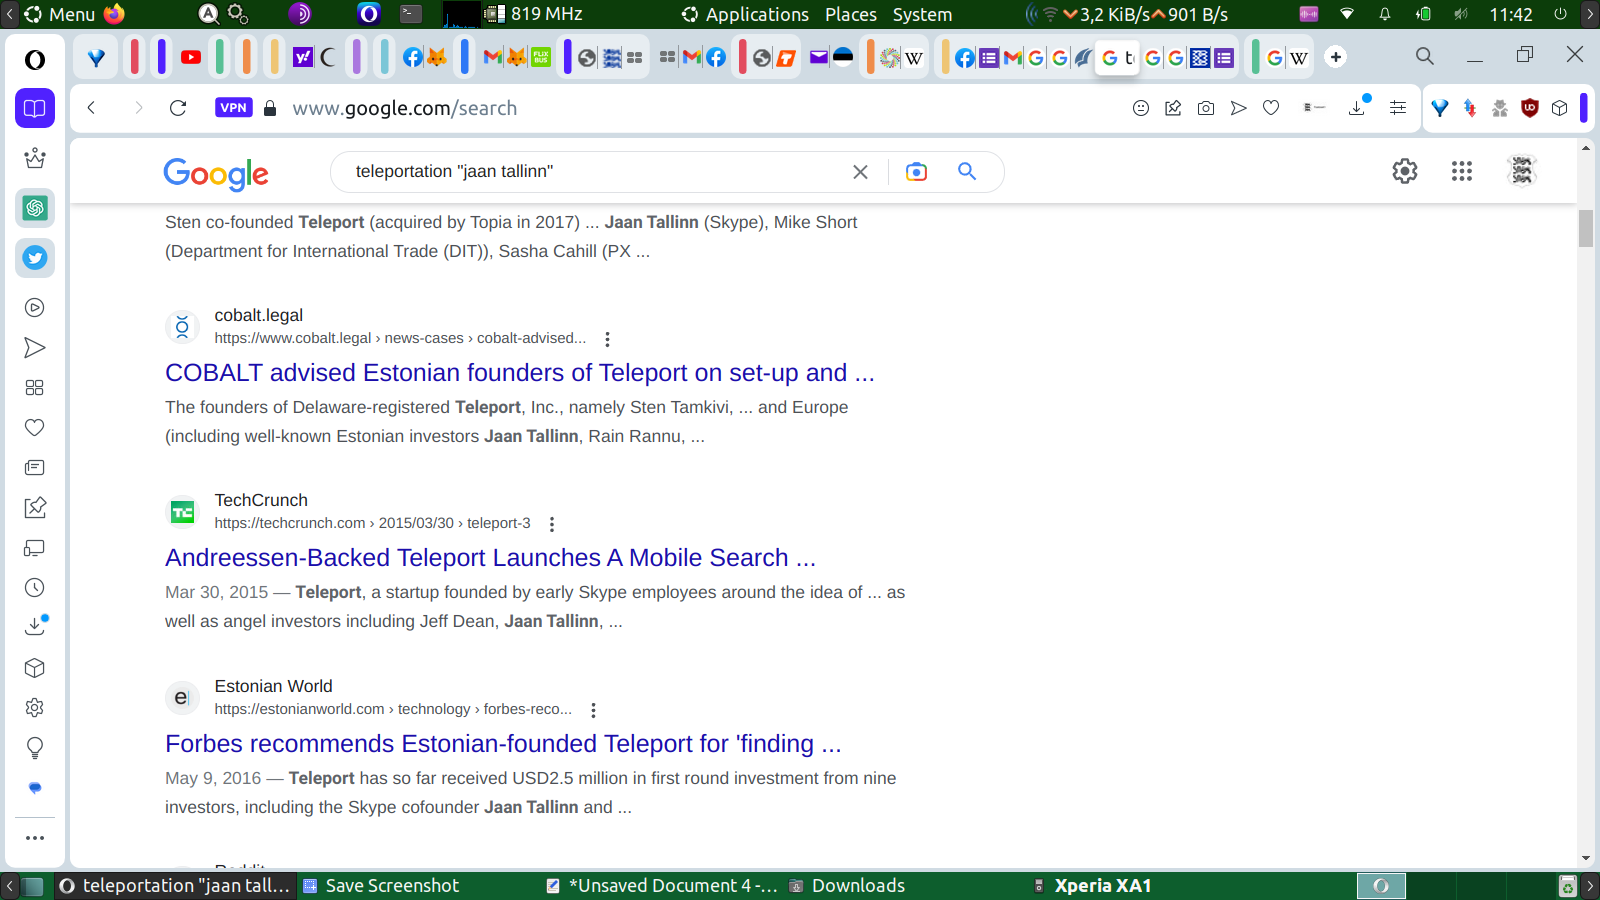
Task: Open Andreessen-Backed Teleport Launches result
Action: tap(491, 558)
